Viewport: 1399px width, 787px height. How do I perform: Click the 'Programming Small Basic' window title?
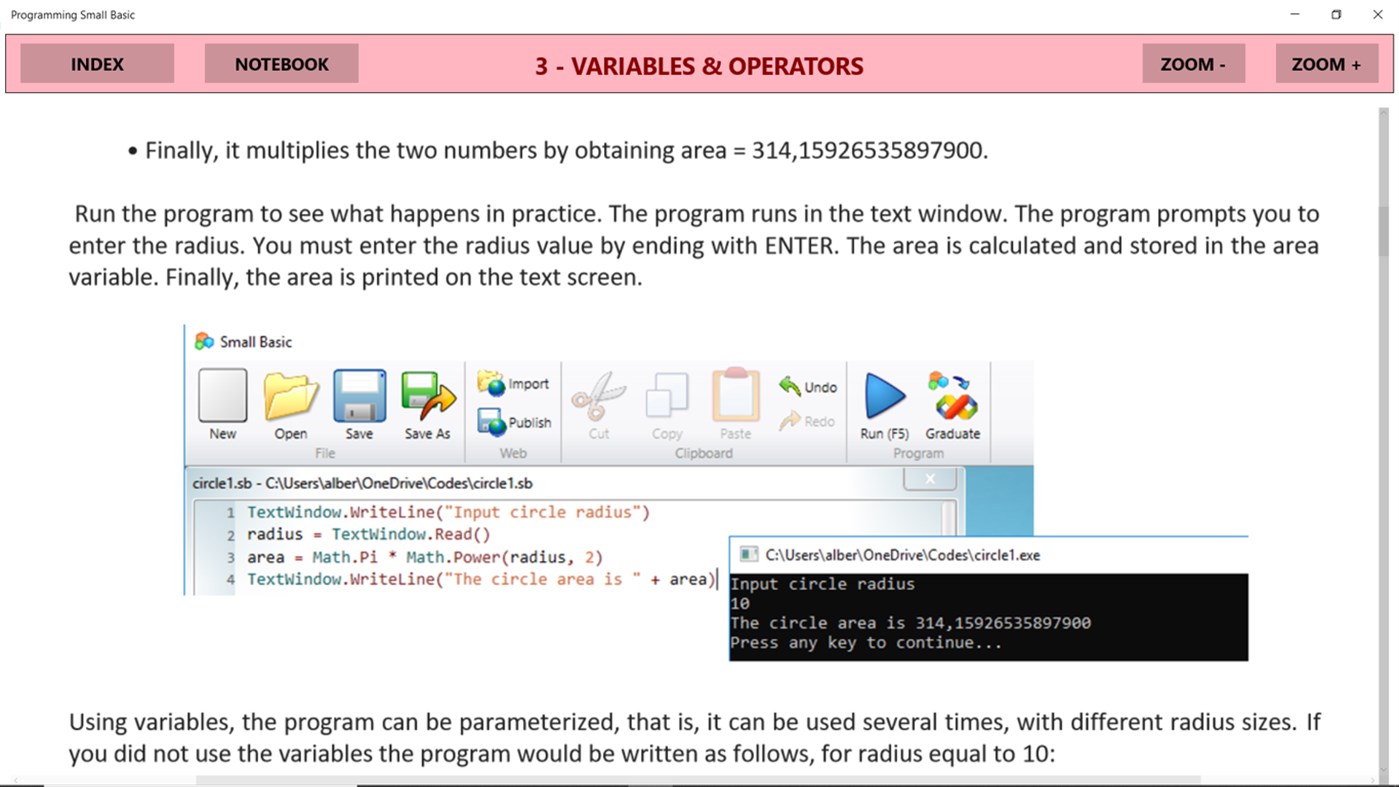pos(73,15)
